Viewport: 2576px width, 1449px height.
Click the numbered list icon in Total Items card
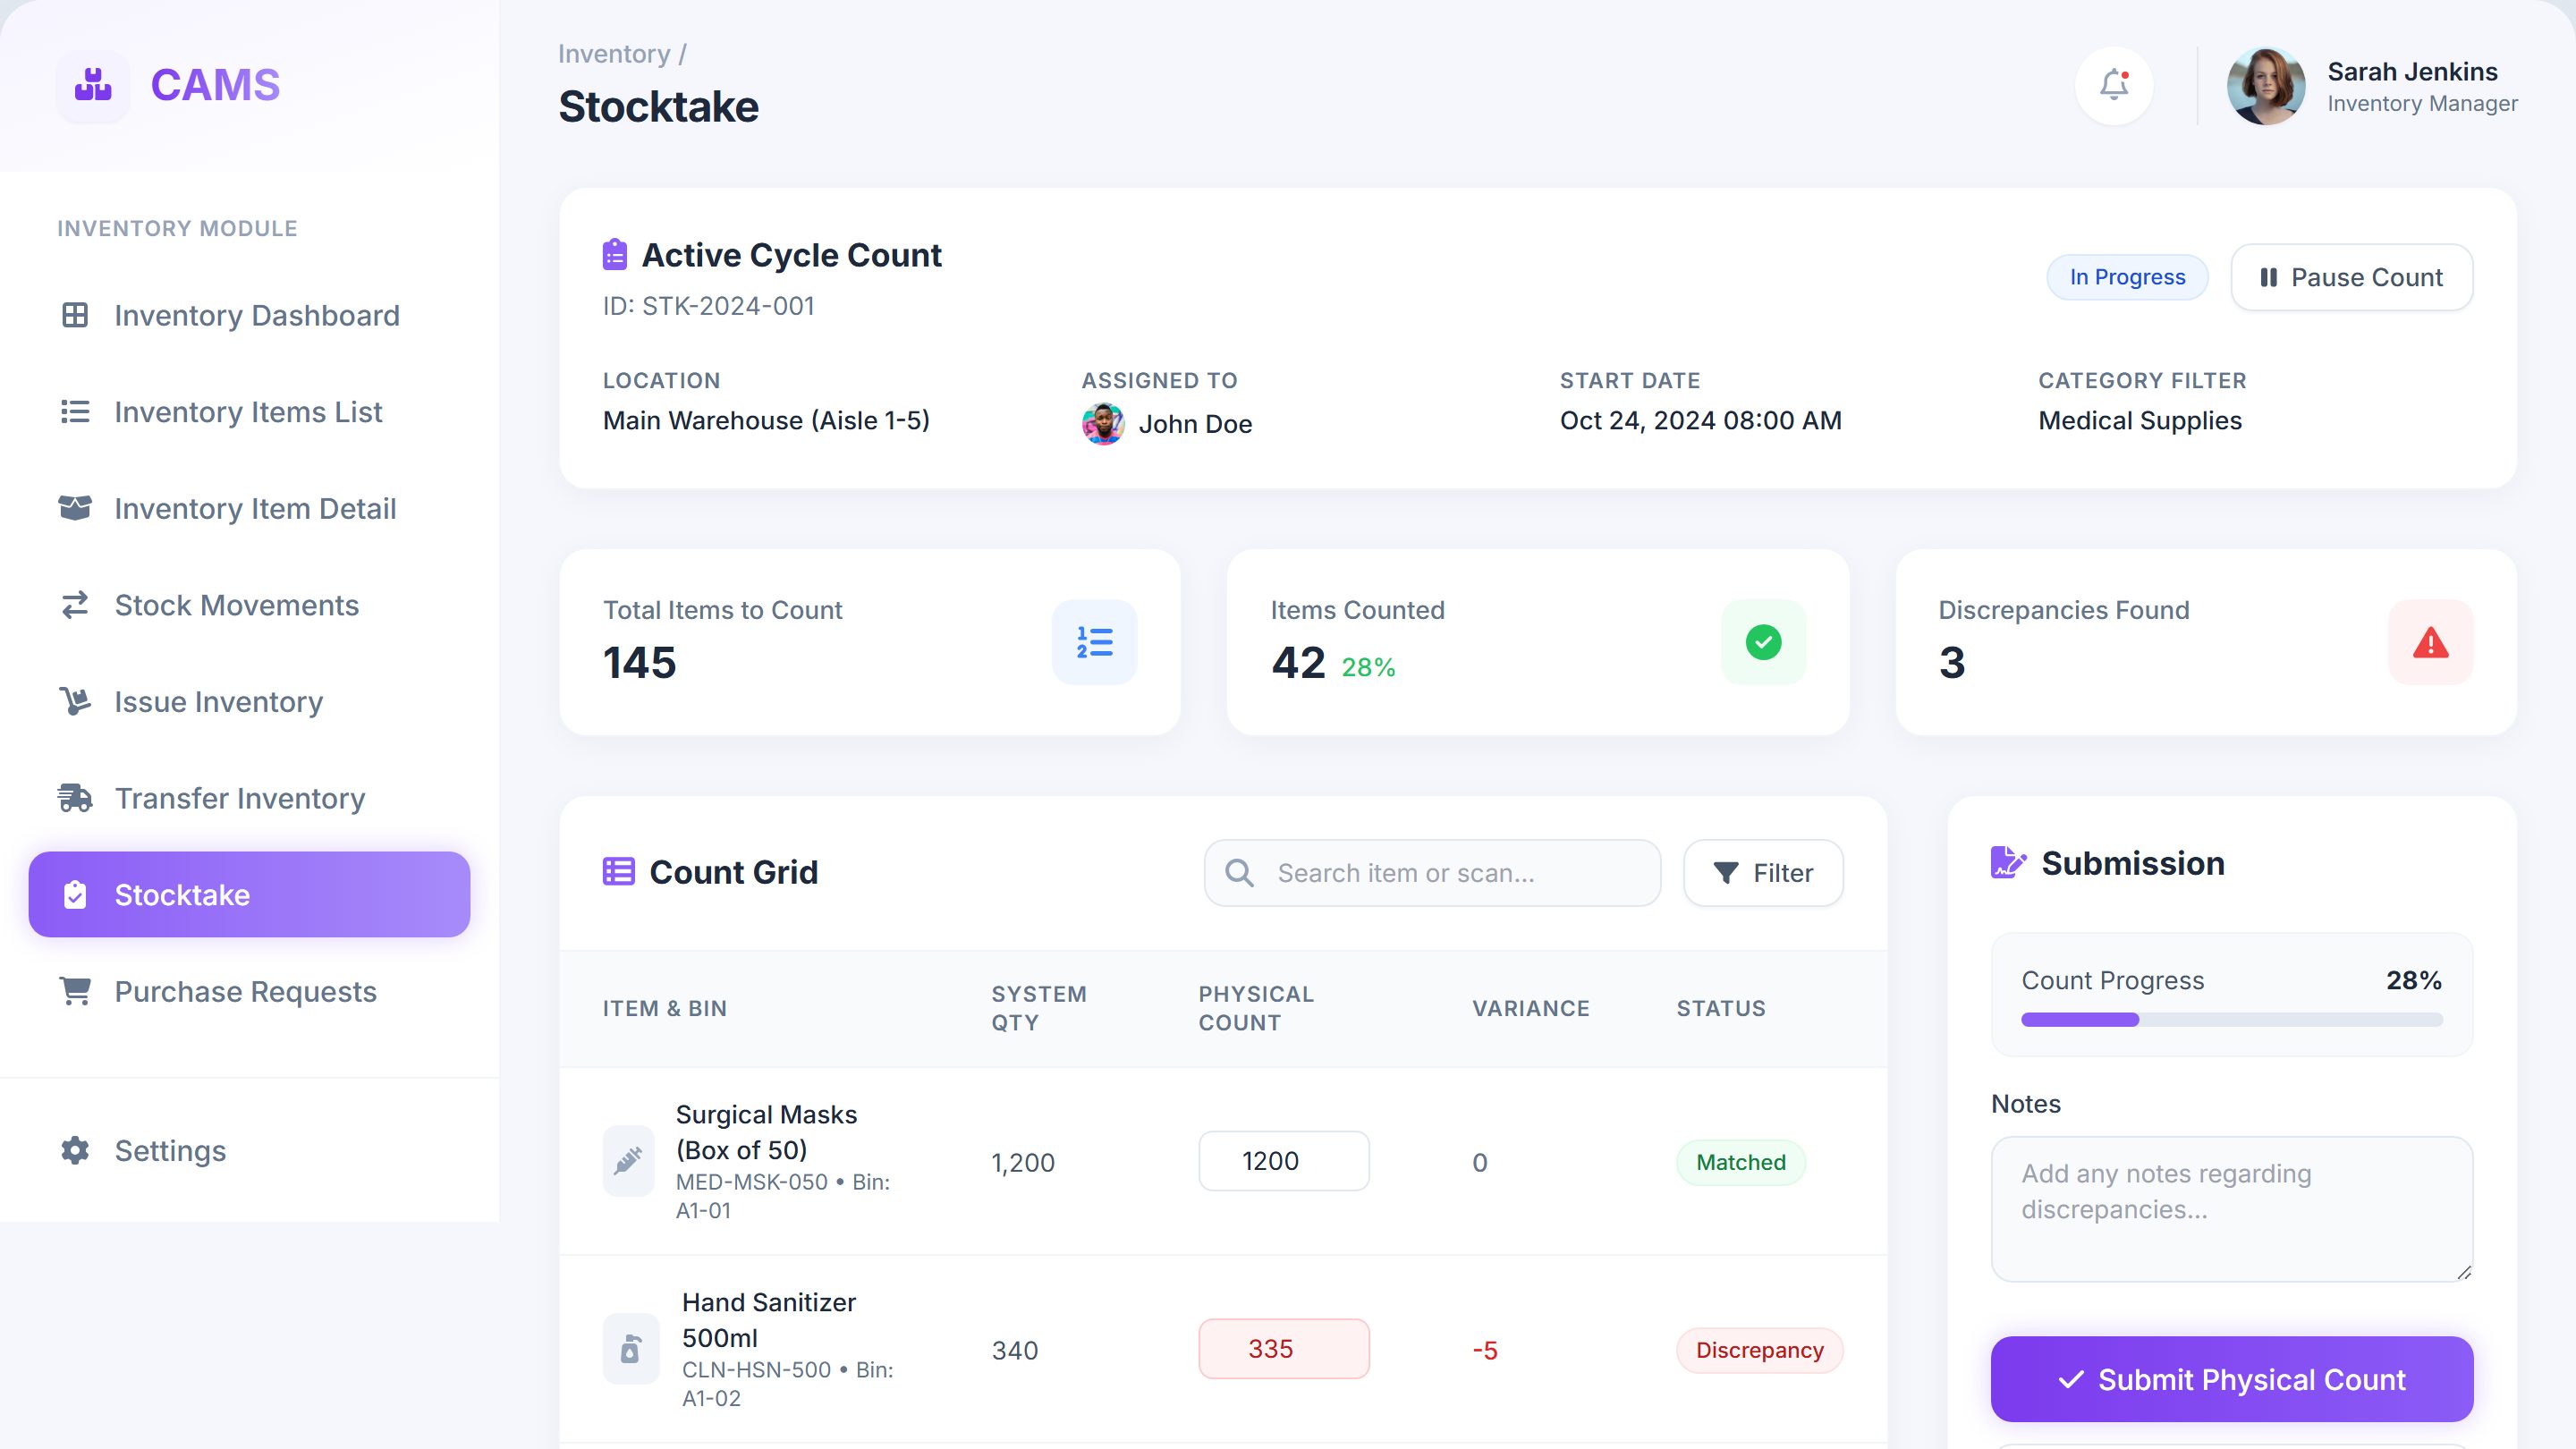1095,642
